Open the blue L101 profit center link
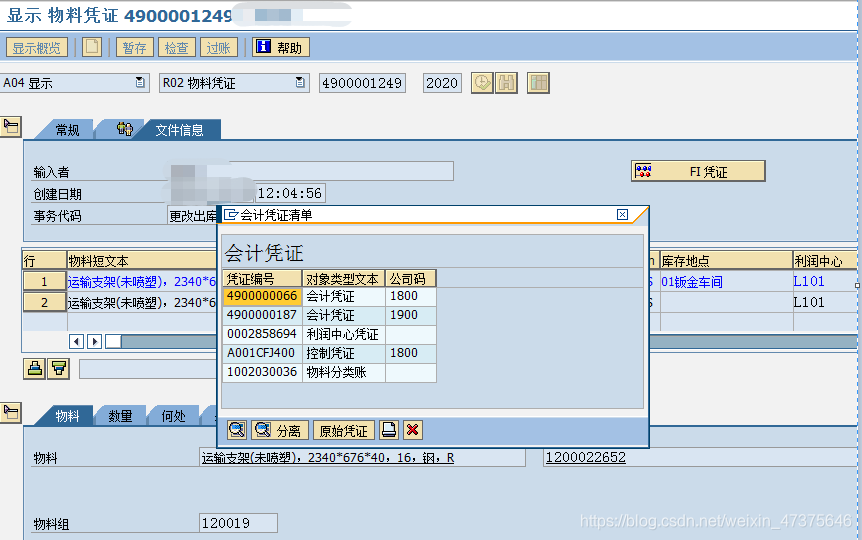This screenshot has width=862, height=540. click(809, 282)
